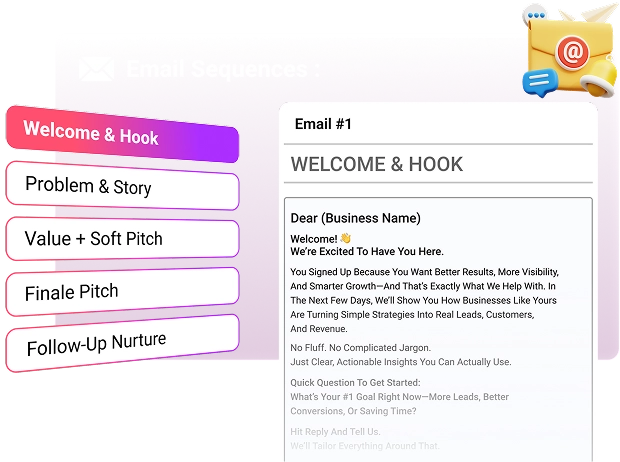Switch to the Problem & Story tab
620x462 pixels.
(x=120, y=187)
